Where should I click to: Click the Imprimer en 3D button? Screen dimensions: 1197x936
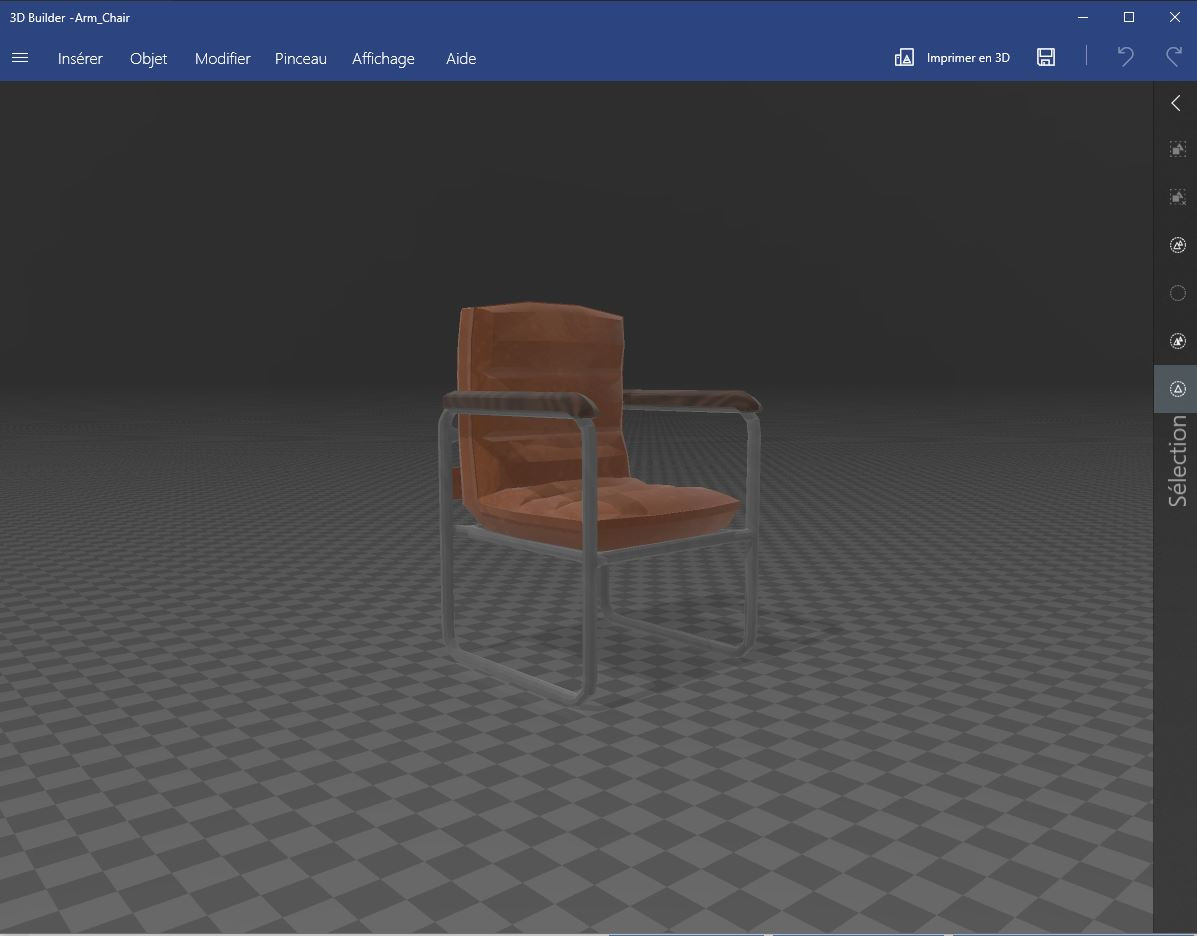(x=952, y=57)
